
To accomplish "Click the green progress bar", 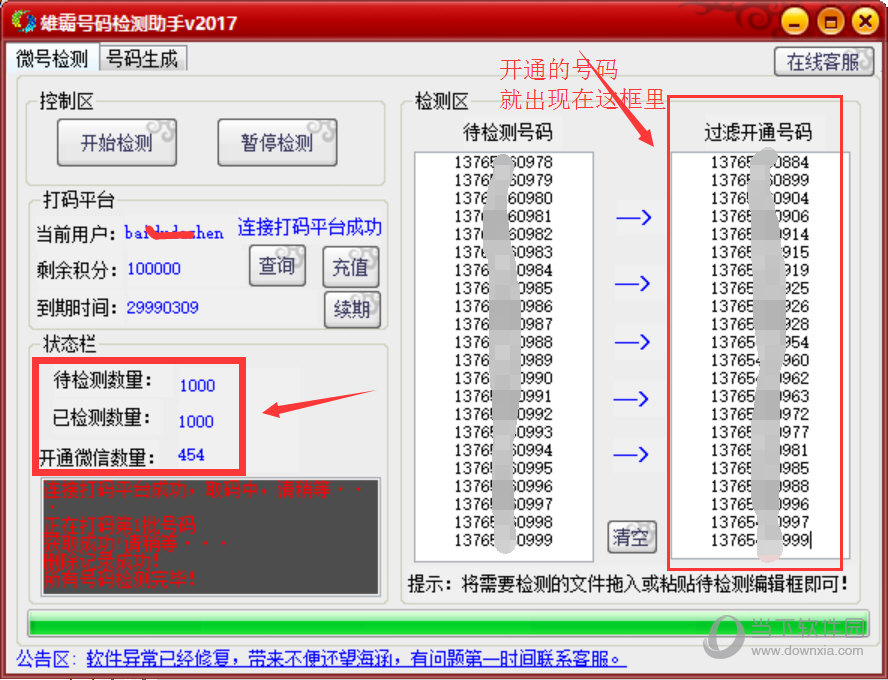I will pos(440,622).
